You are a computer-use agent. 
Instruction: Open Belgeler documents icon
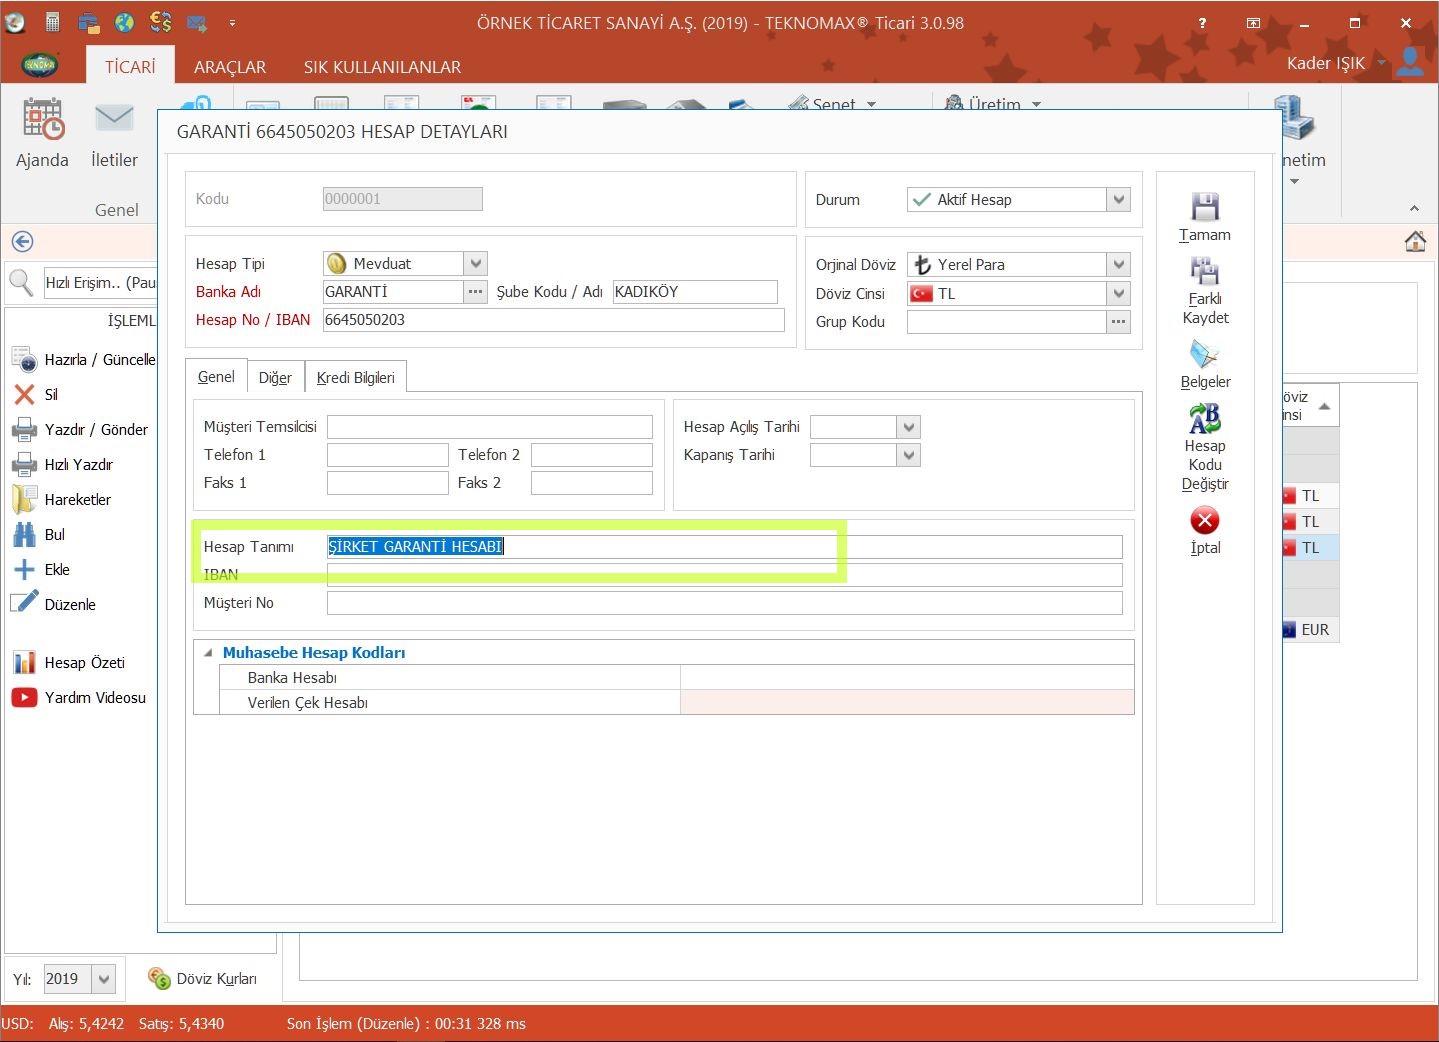[x=1205, y=354]
